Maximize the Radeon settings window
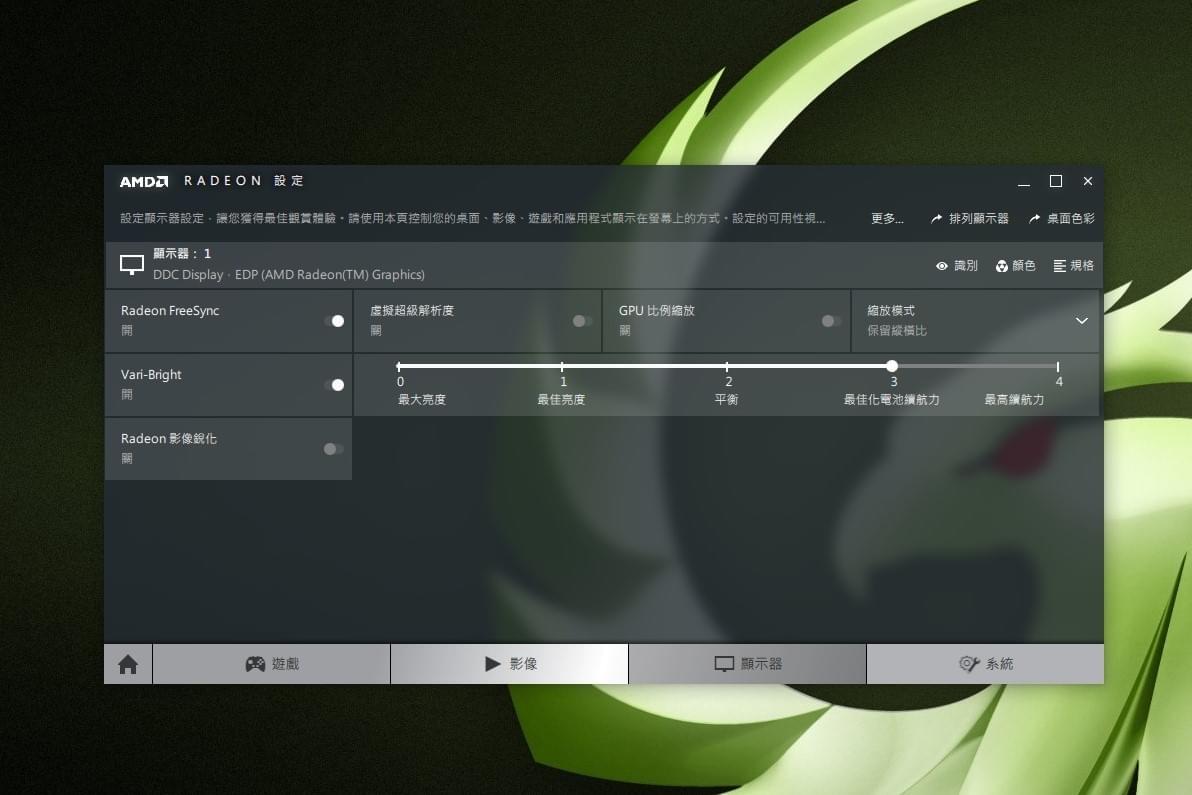 (x=1056, y=182)
